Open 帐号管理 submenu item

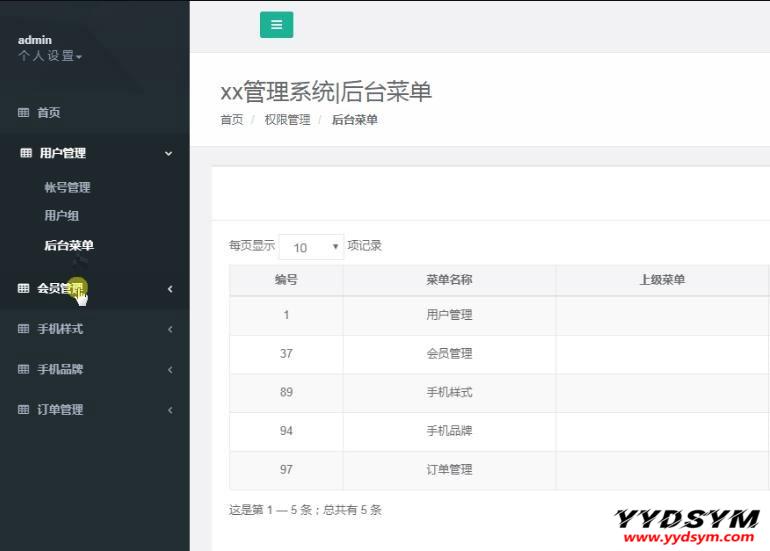tap(67, 187)
